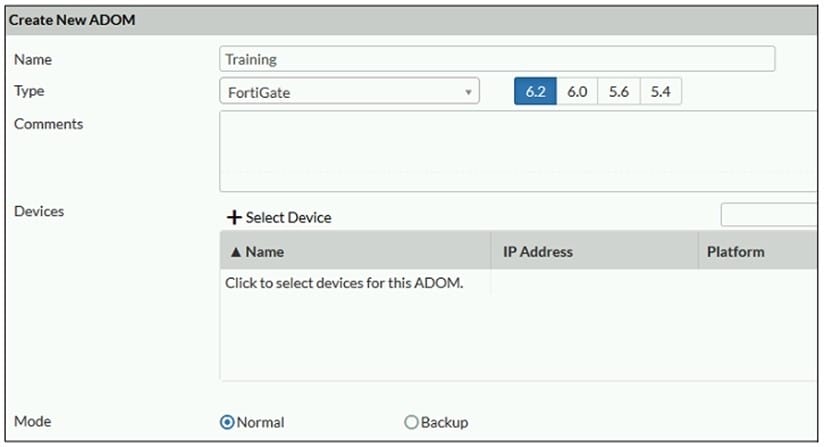Sort devices by IP Address column

click(538, 252)
